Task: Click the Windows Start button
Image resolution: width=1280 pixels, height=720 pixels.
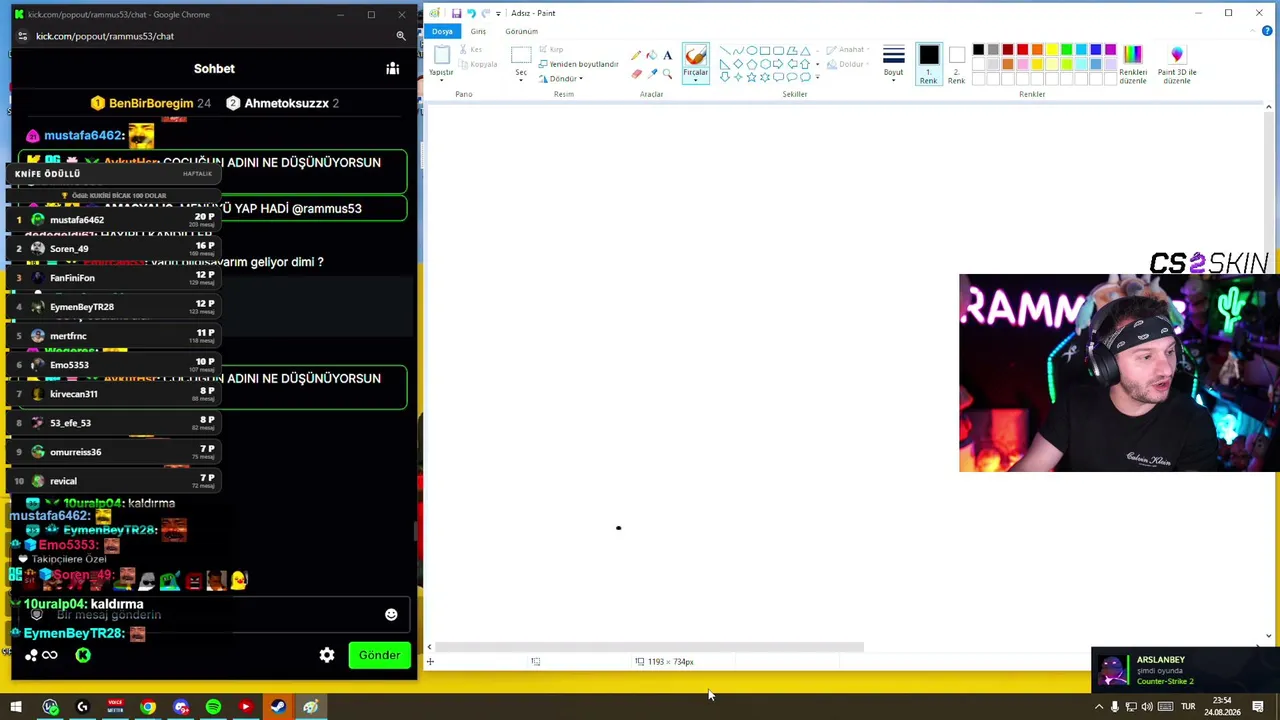Action: 16,707
